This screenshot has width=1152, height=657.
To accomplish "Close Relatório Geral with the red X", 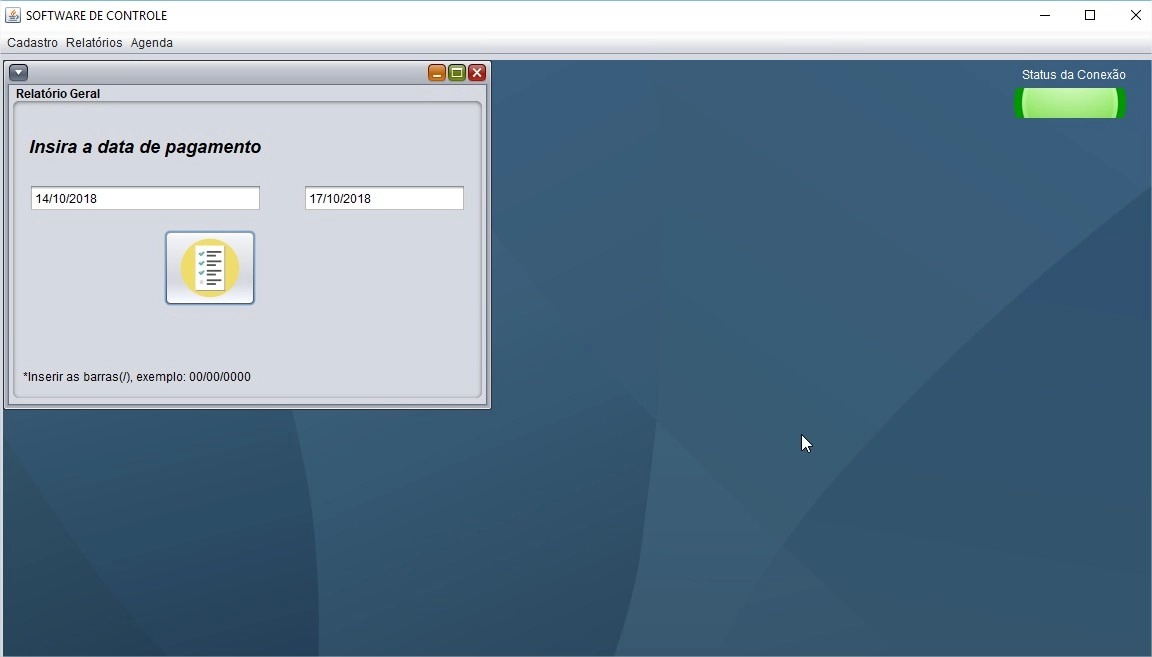I will pyautogui.click(x=477, y=72).
